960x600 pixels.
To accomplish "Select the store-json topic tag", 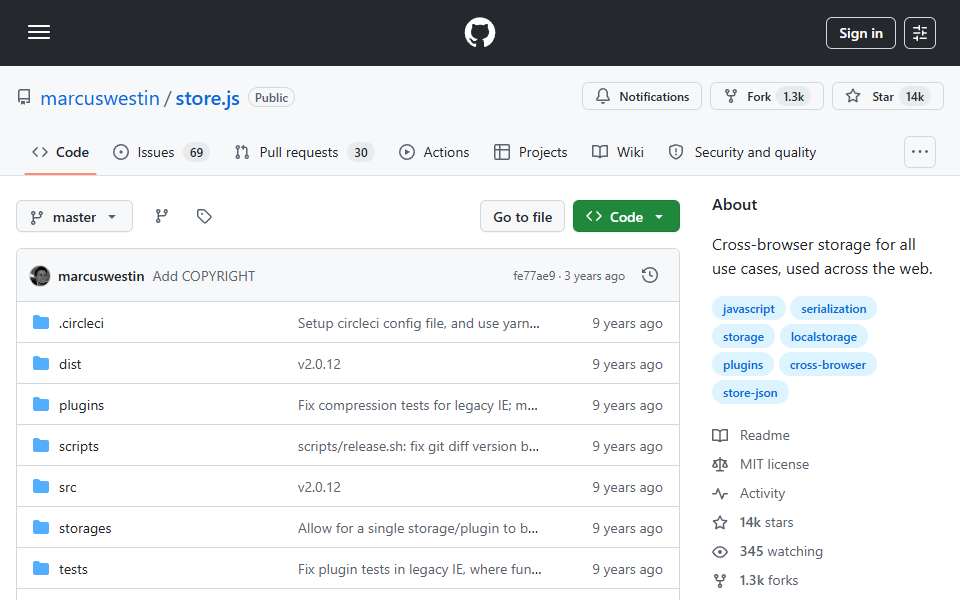I will [750, 393].
